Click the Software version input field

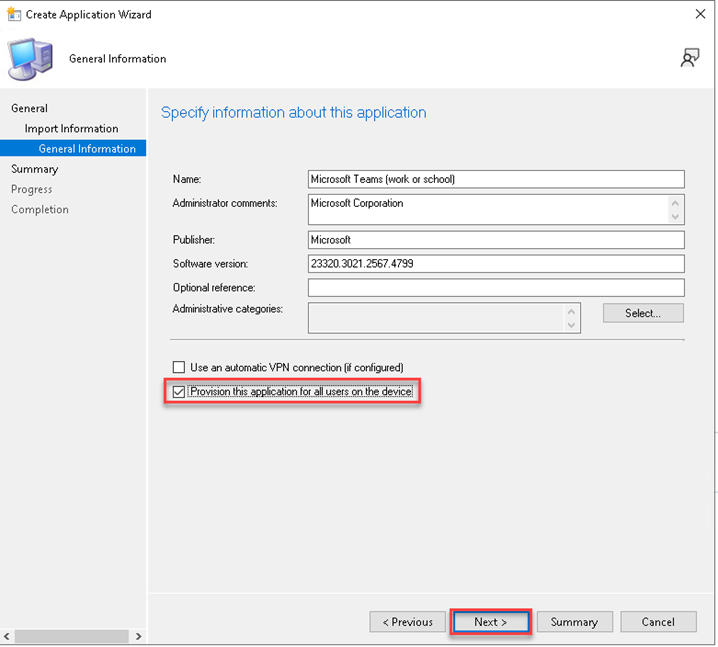pos(496,264)
